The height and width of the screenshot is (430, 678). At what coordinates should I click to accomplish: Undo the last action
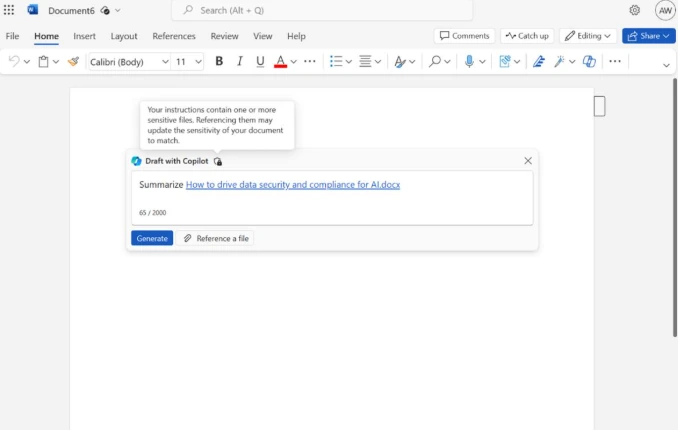point(14,61)
